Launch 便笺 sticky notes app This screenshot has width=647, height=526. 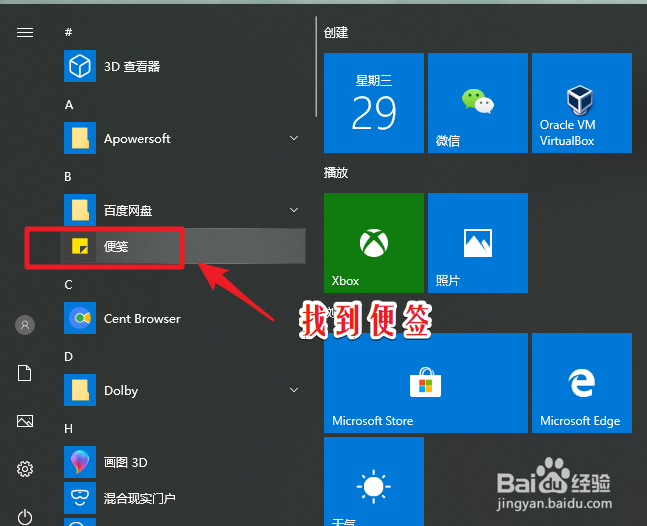[x=184, y=246]
